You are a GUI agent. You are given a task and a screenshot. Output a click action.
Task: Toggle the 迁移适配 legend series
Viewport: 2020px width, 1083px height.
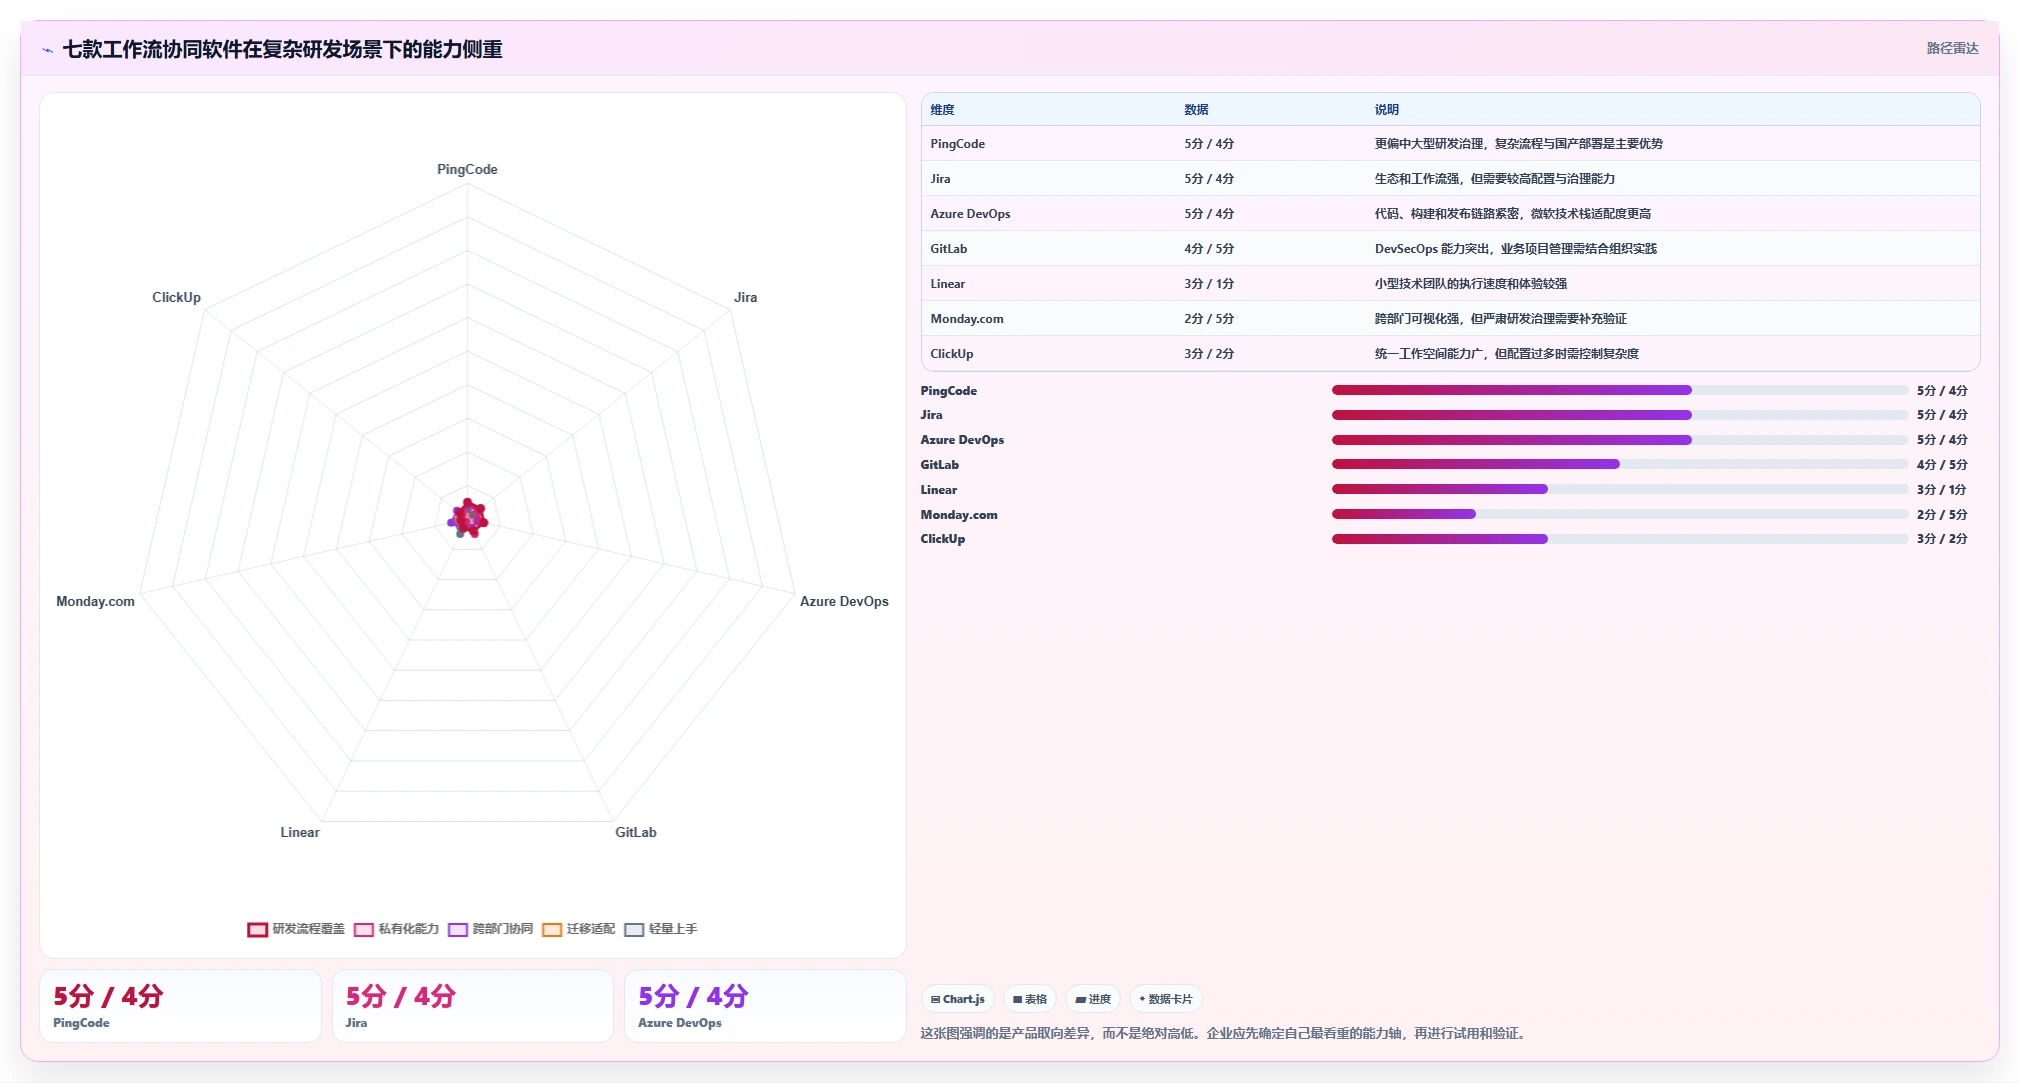tap(578, 929)
